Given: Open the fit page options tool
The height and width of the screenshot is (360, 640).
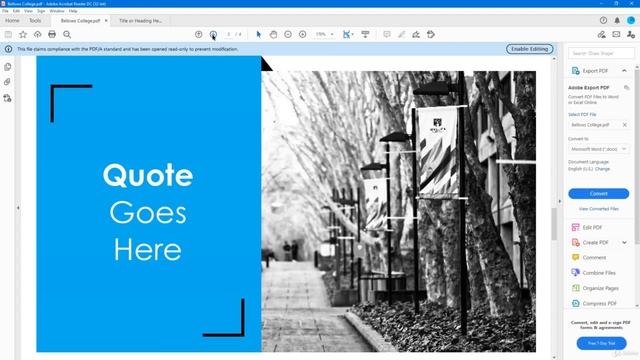Looking at the screenshot, I should click(347, 35).
